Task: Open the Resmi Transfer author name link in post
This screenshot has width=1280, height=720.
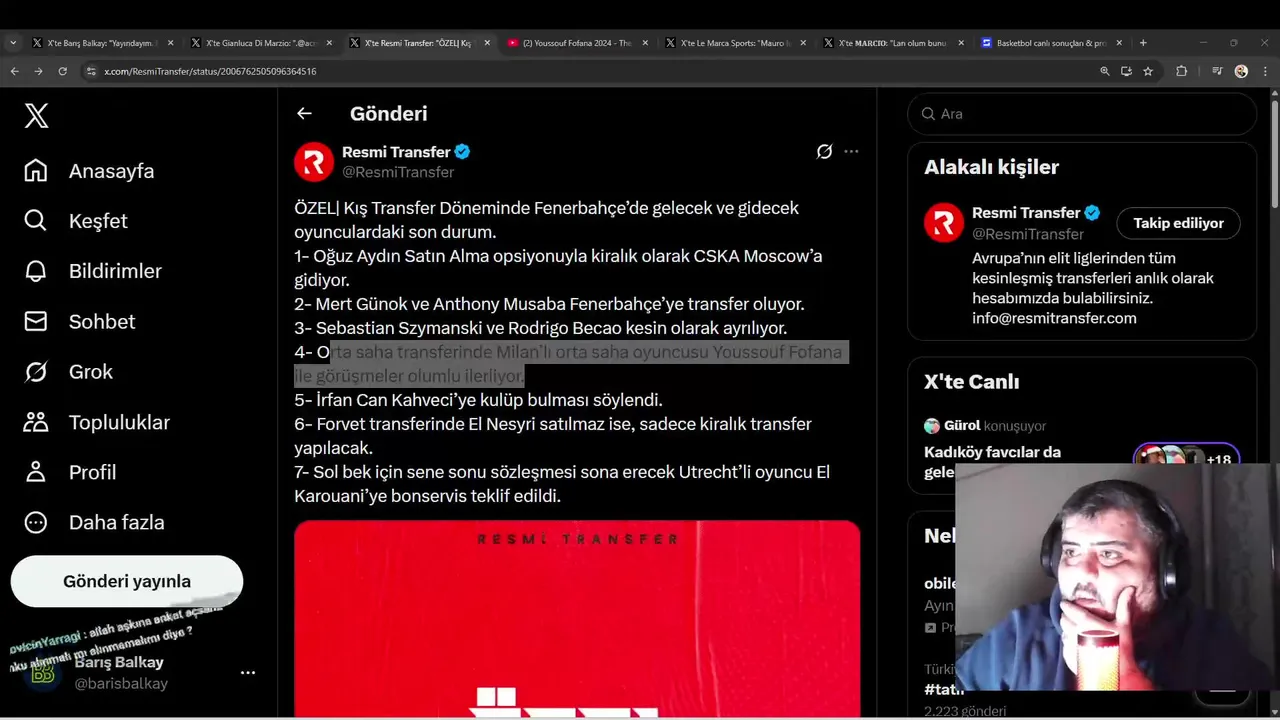Action: [396, 152]
